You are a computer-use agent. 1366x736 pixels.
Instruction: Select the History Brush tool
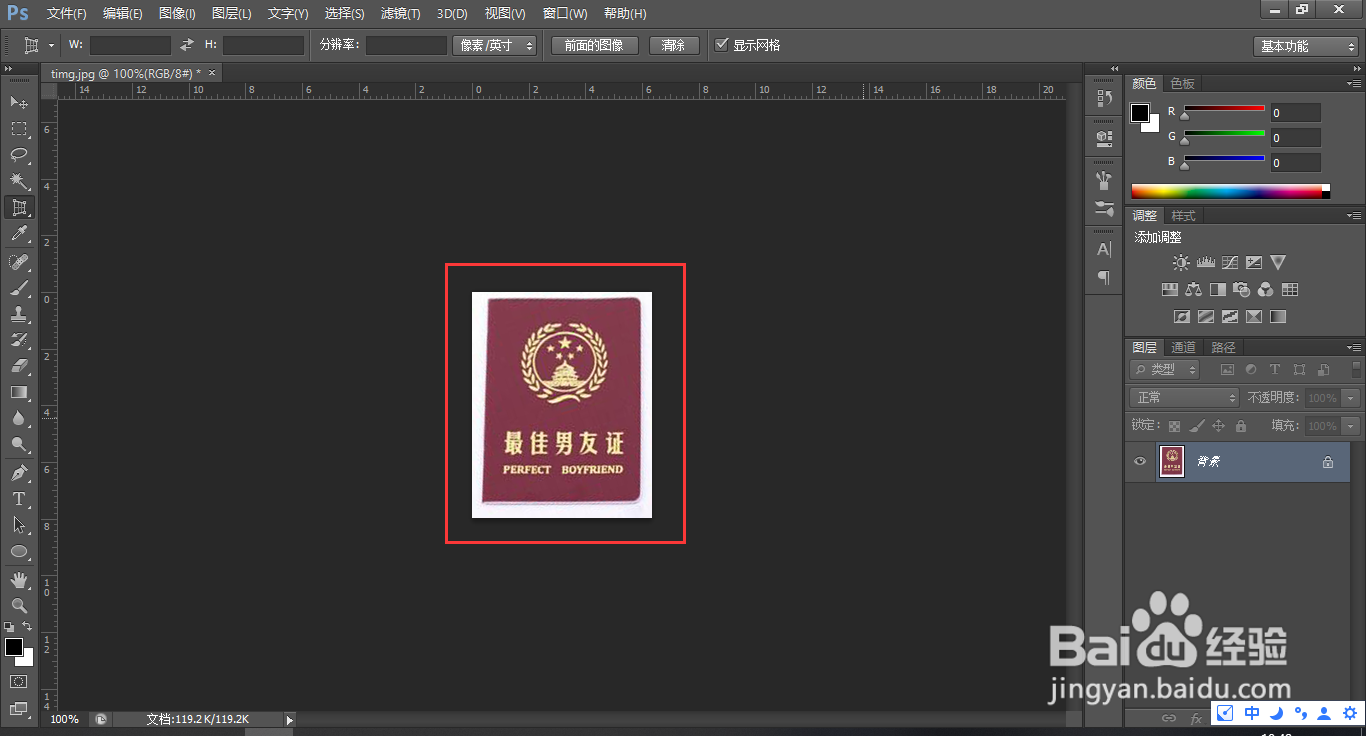(19, 340)
